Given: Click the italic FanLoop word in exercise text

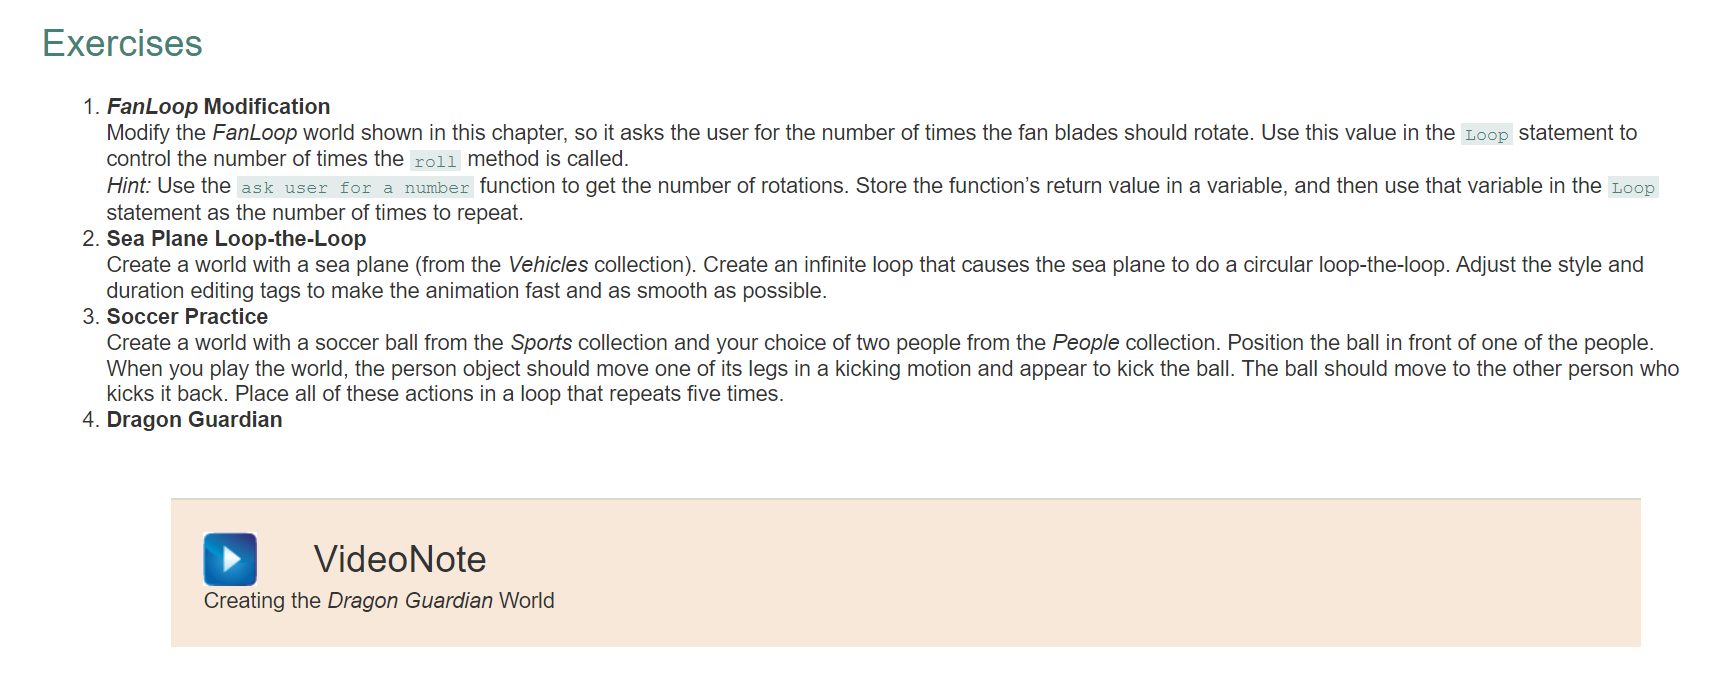Looking at the screenshot, I should 254,132.
